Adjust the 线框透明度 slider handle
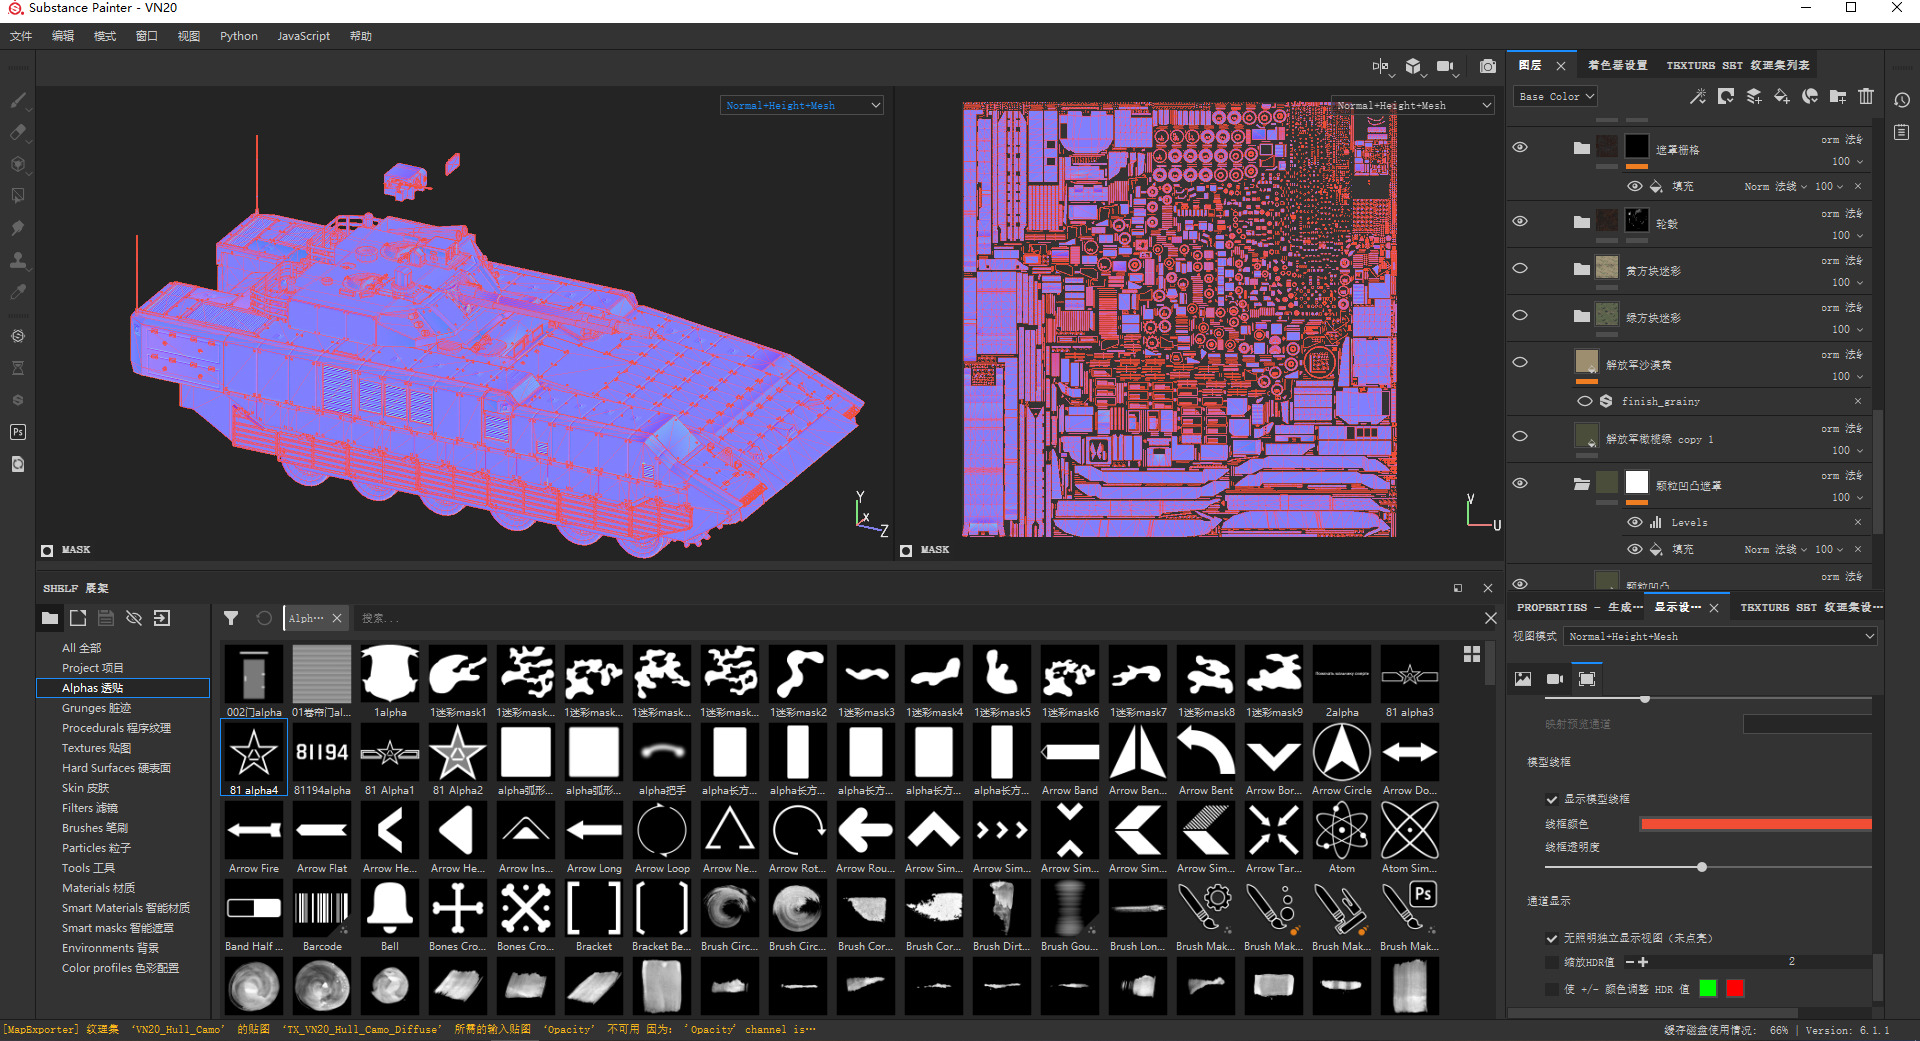Image resolution: width=1920 pixels, height=1041 pixels. [1702, 867]
